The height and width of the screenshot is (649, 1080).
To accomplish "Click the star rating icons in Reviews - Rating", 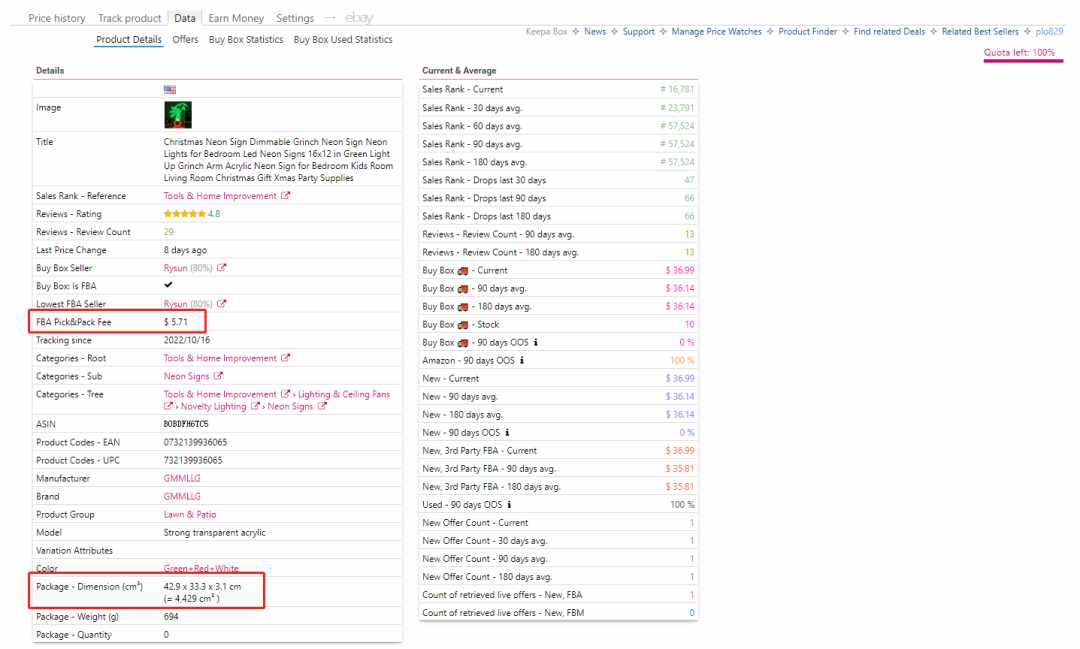I will point(185,214).
